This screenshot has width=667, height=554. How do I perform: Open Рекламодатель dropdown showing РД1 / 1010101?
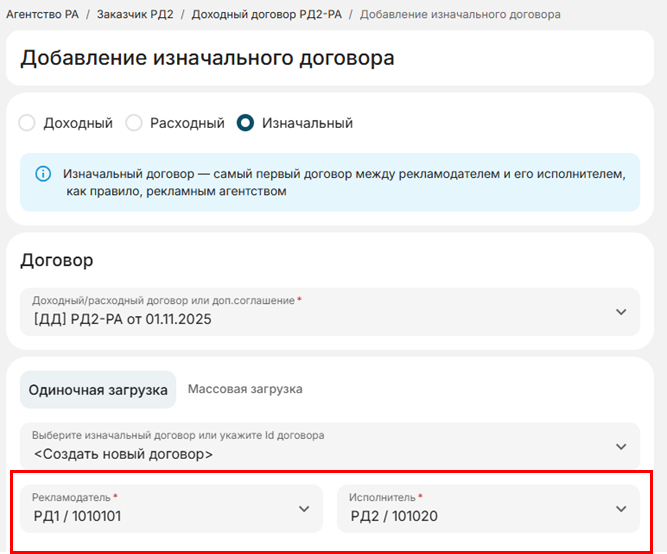pos(160,509)
